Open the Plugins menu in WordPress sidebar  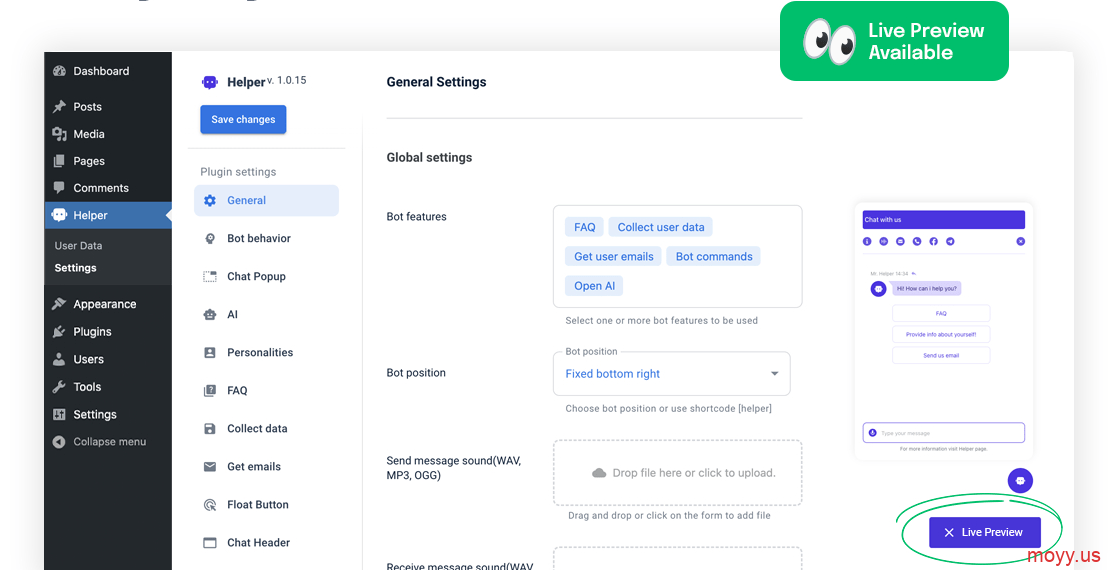pos(92,332)
